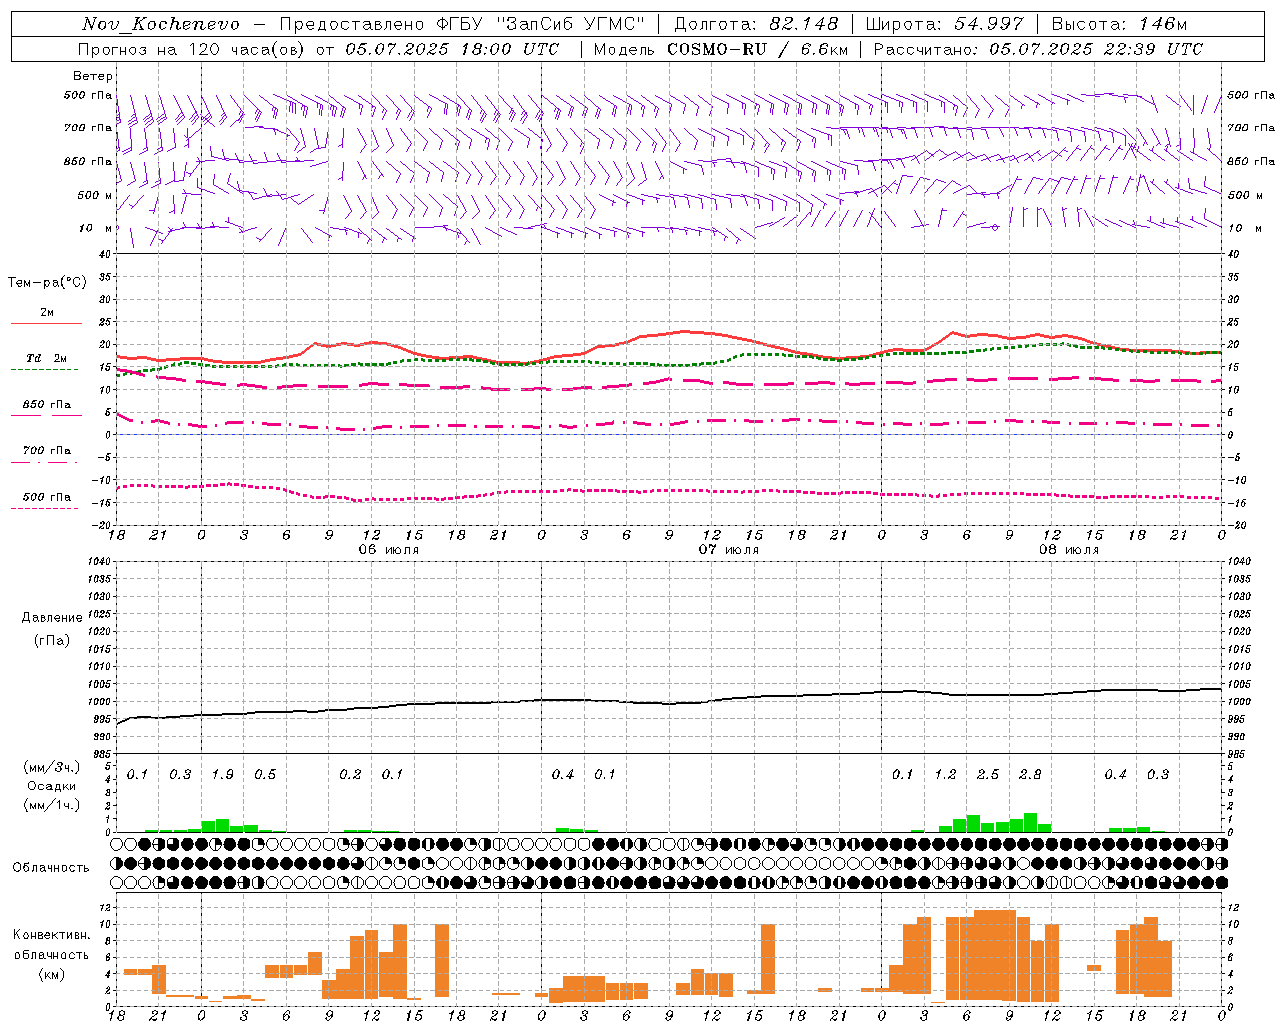The image size is (1280, 1024).
Task: Click the 0.5 precipitation amount value
Action: point(265,775)
